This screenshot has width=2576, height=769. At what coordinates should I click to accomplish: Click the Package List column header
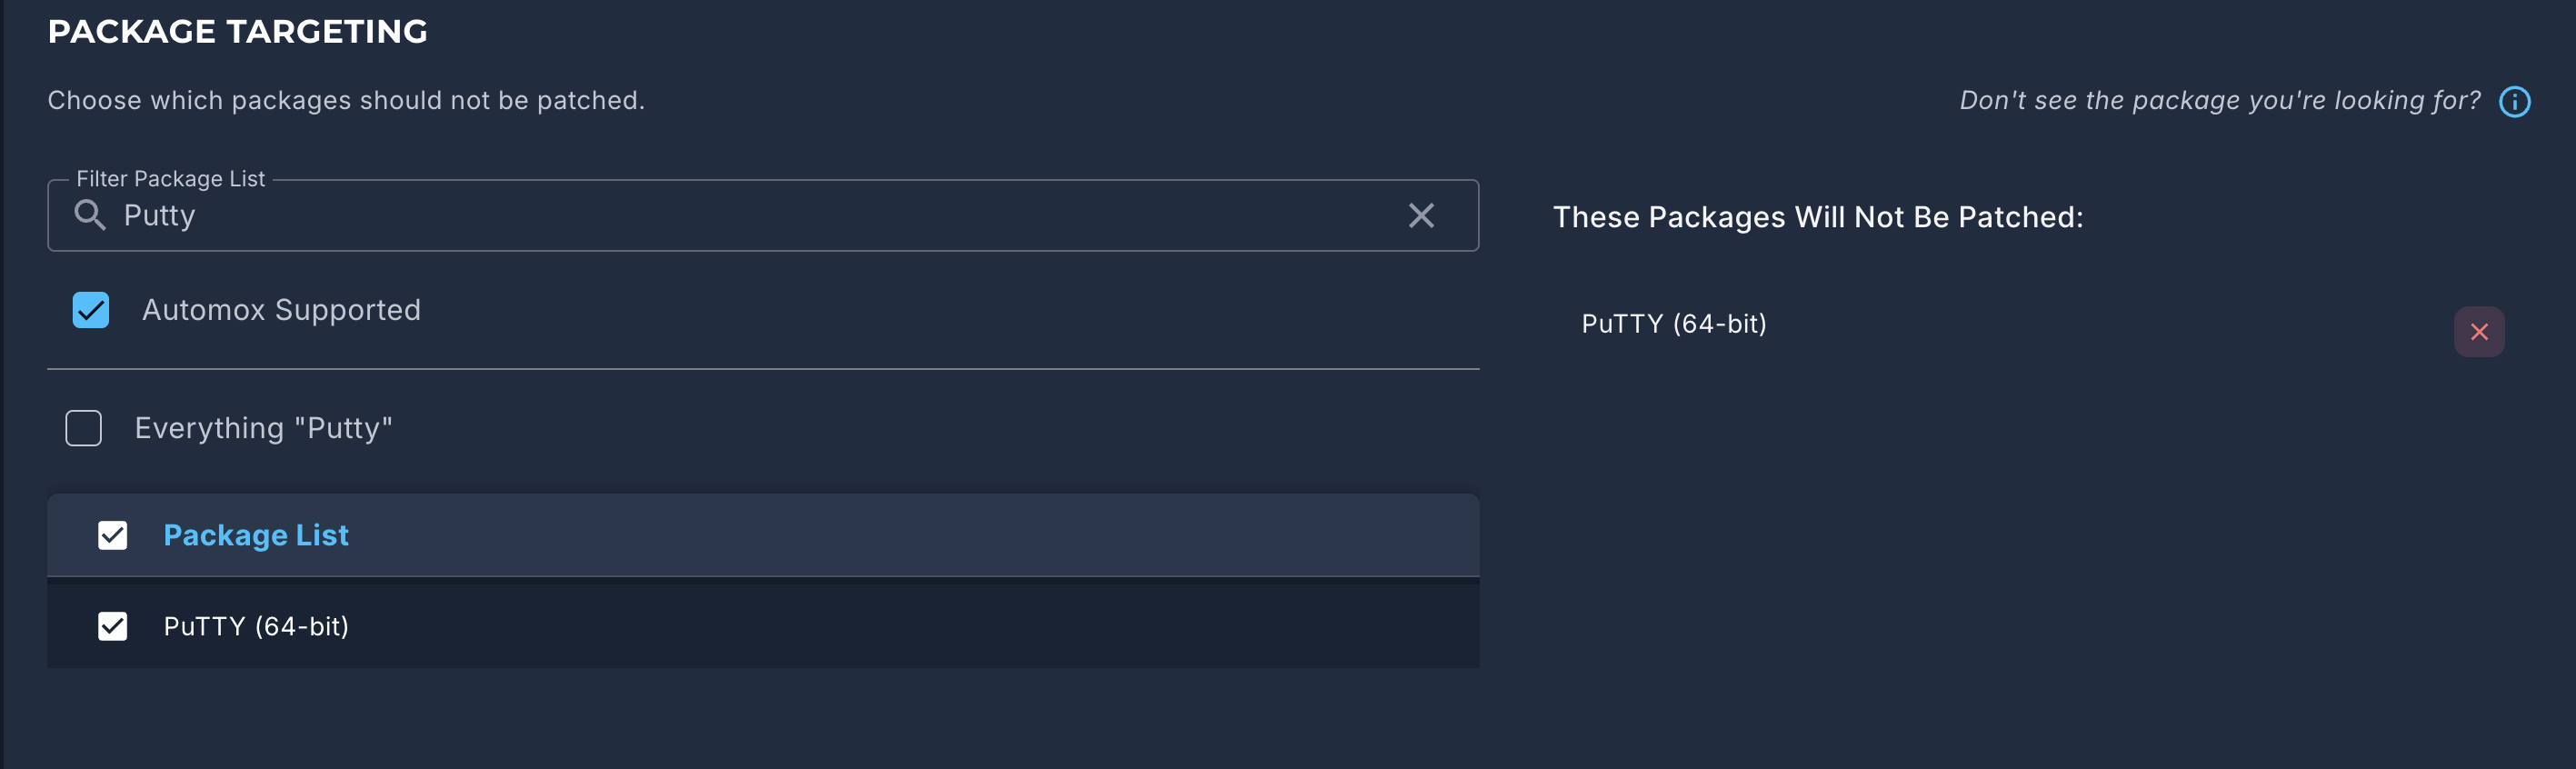(256, 535)
